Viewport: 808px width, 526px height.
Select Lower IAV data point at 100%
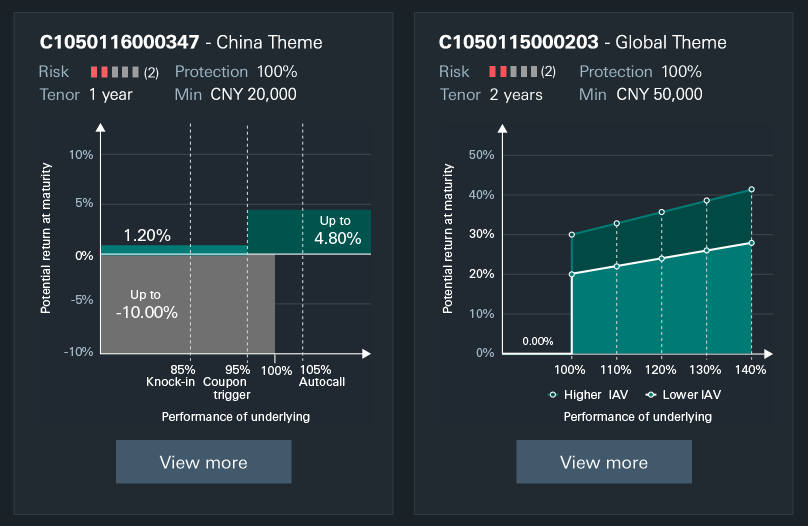[571, 274]
